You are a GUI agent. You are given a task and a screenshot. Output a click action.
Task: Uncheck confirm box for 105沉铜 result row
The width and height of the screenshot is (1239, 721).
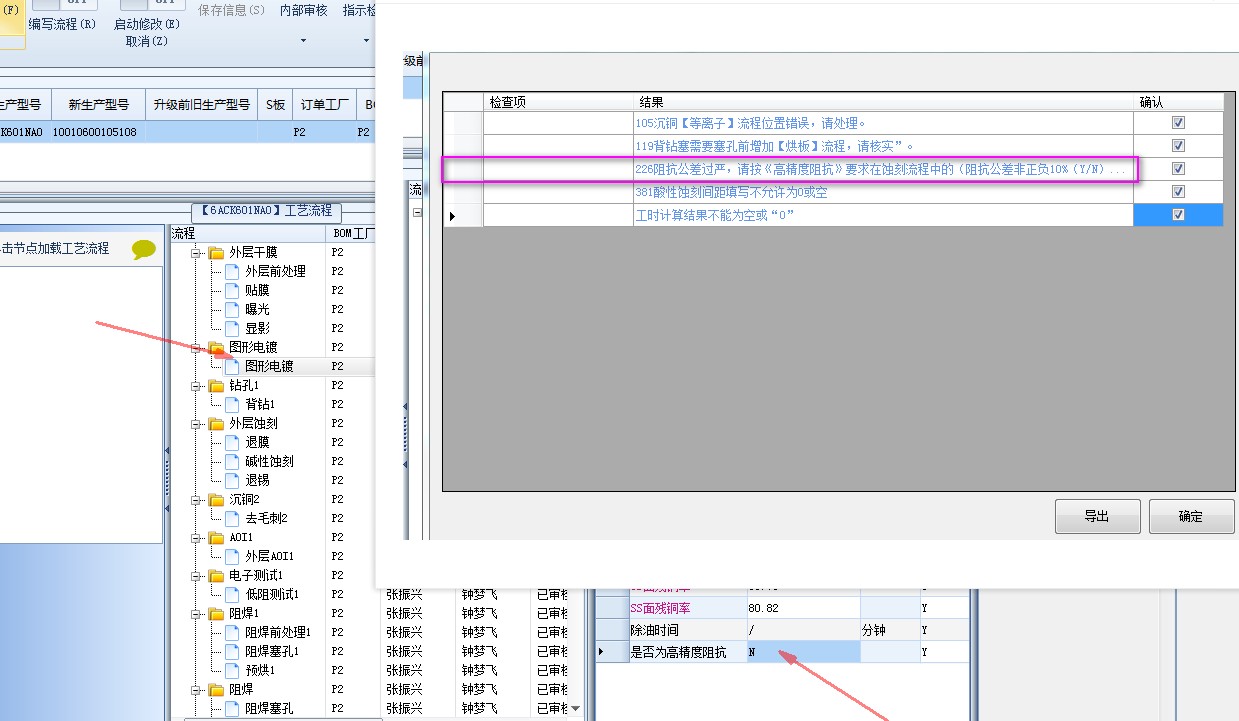pyautogui.click(x=1178, y=123)
